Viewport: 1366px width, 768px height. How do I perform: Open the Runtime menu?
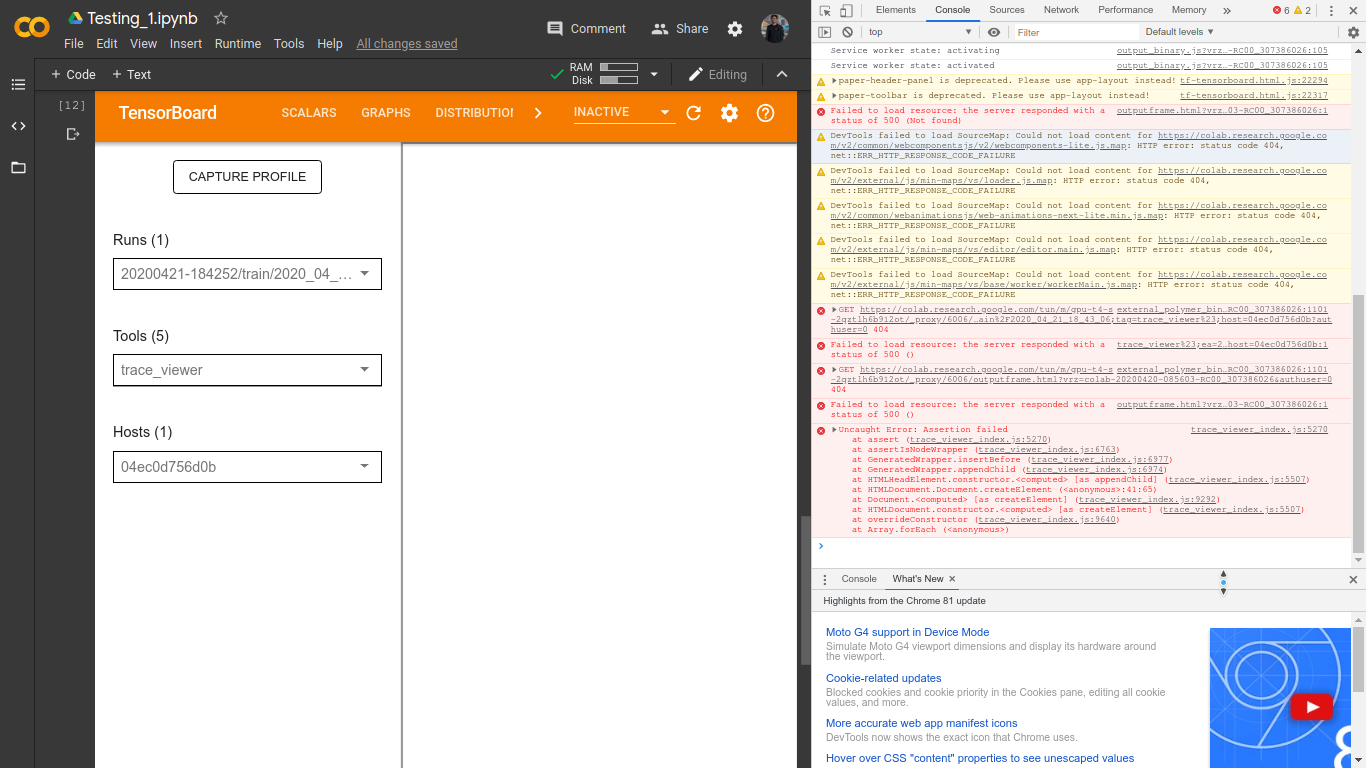(238, 44)
